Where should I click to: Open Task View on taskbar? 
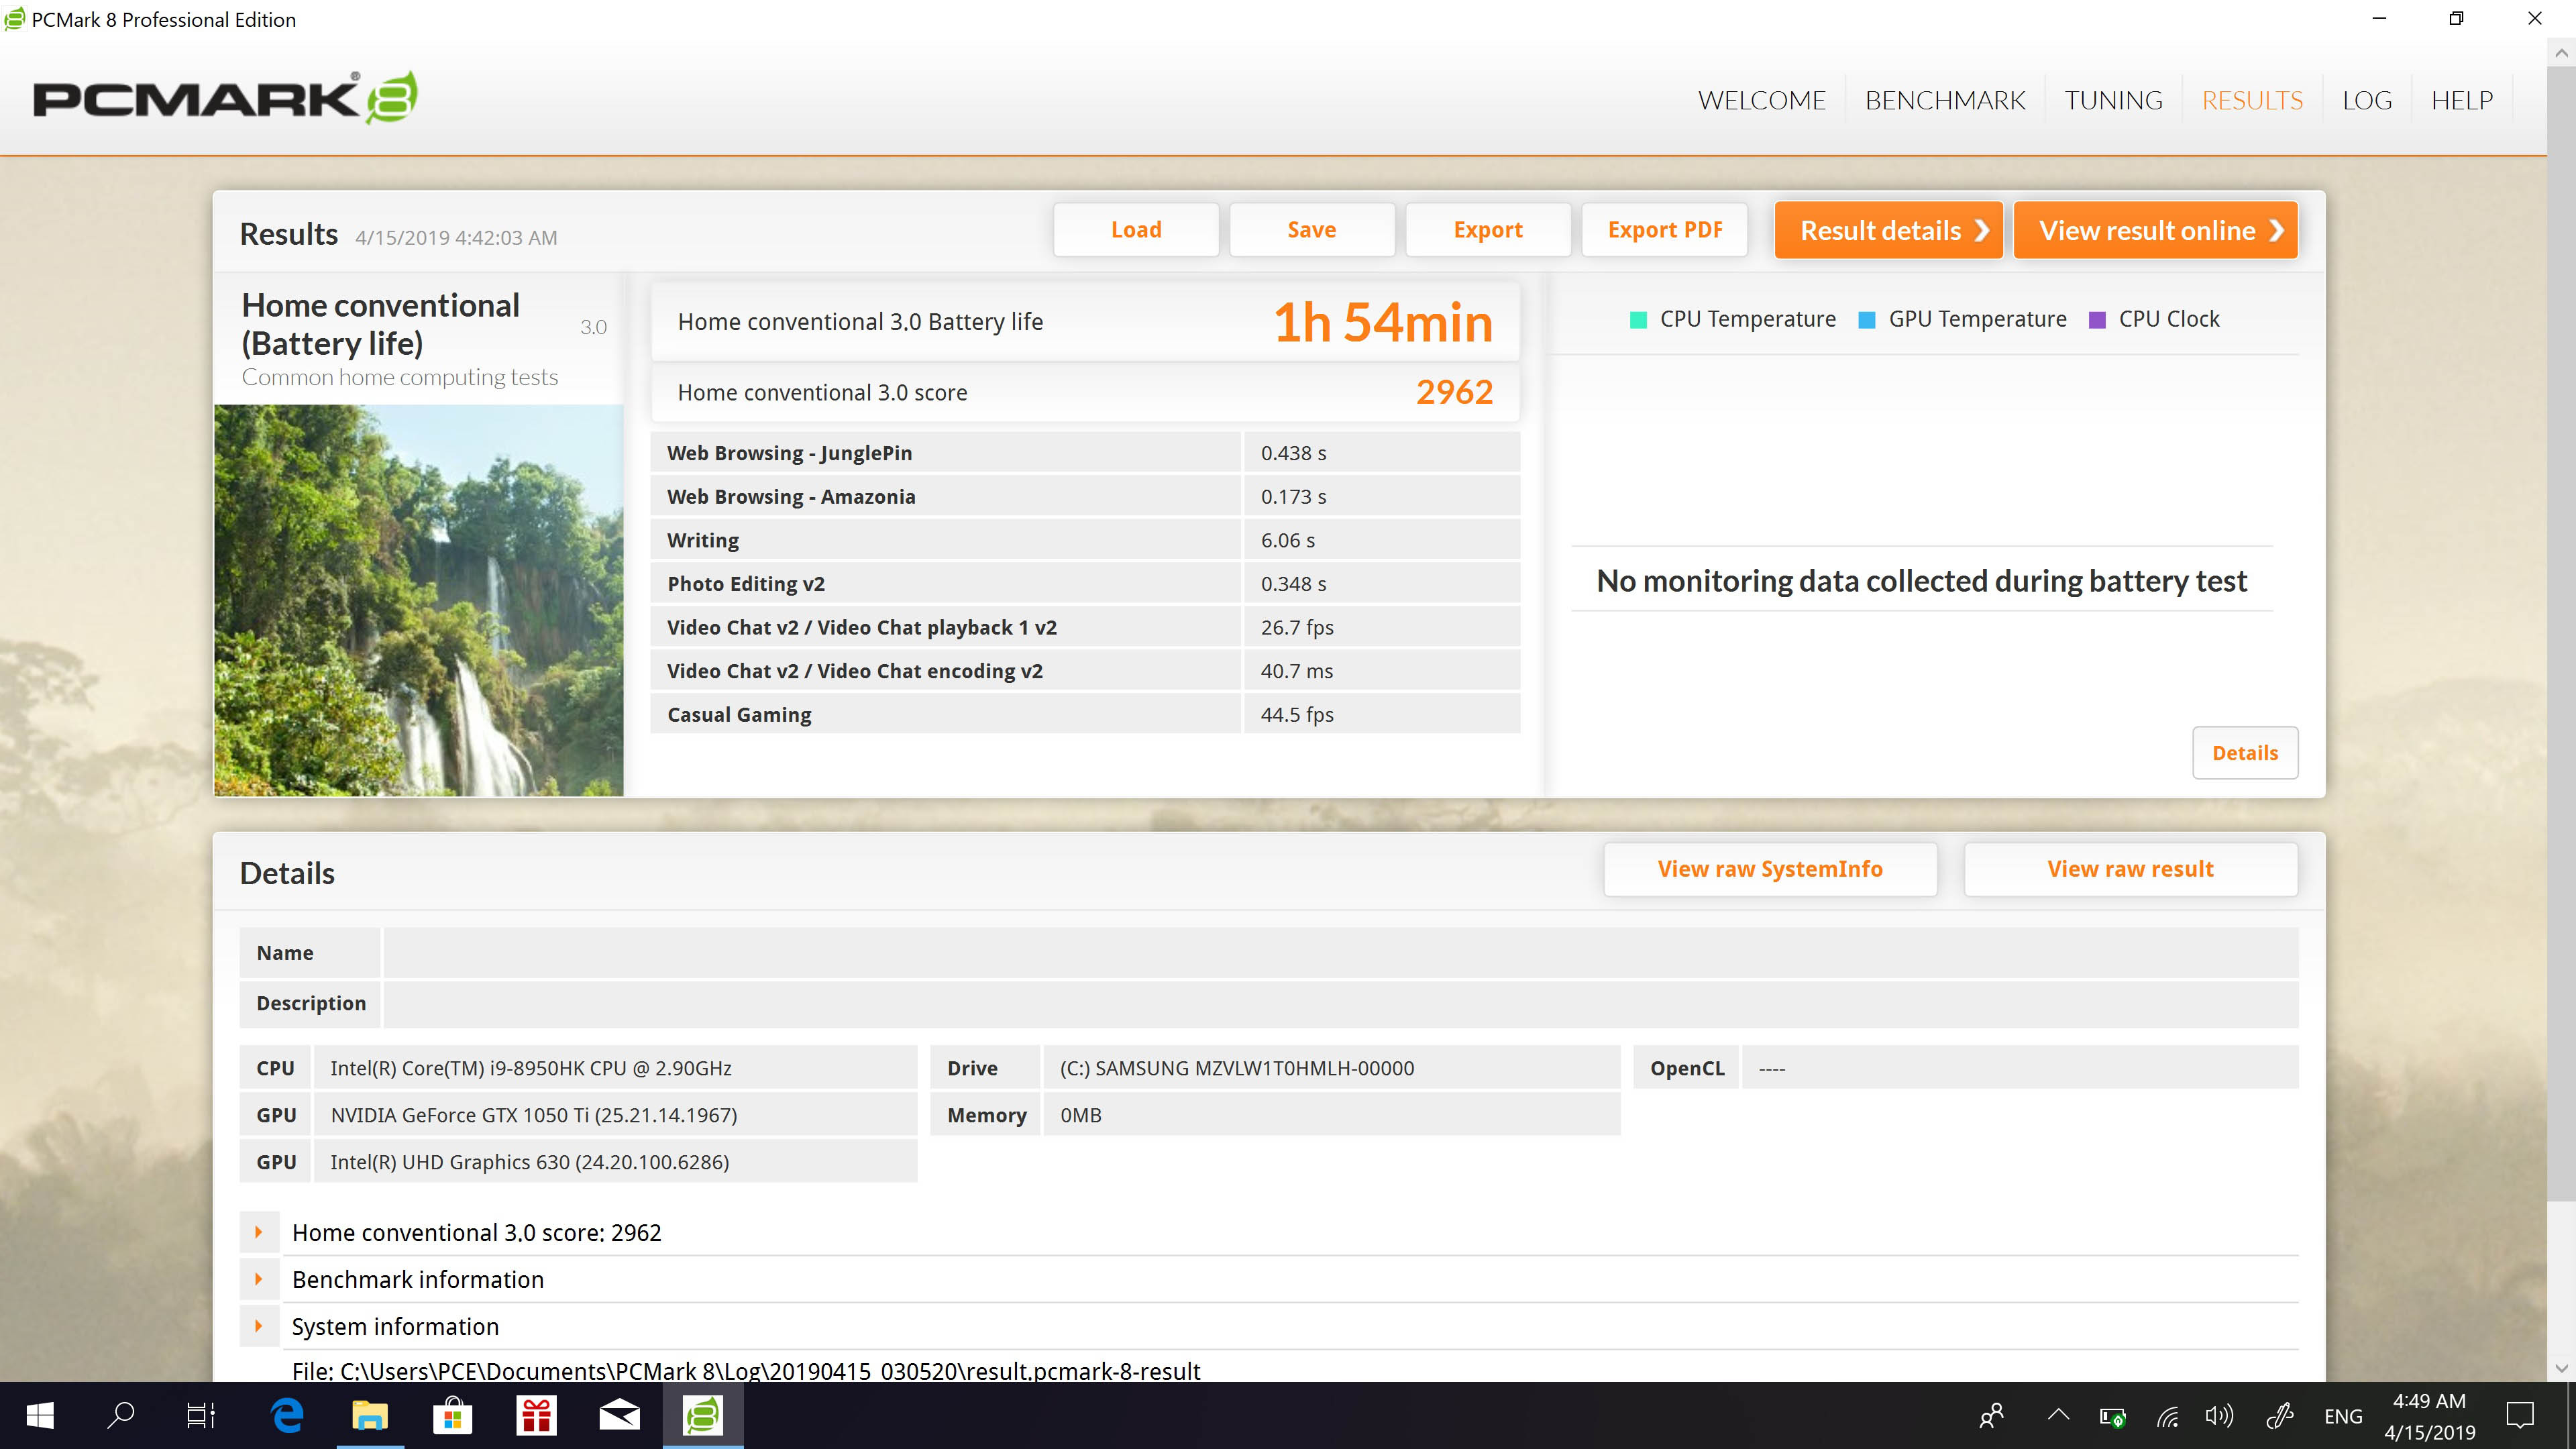[x=201, y=1415]
